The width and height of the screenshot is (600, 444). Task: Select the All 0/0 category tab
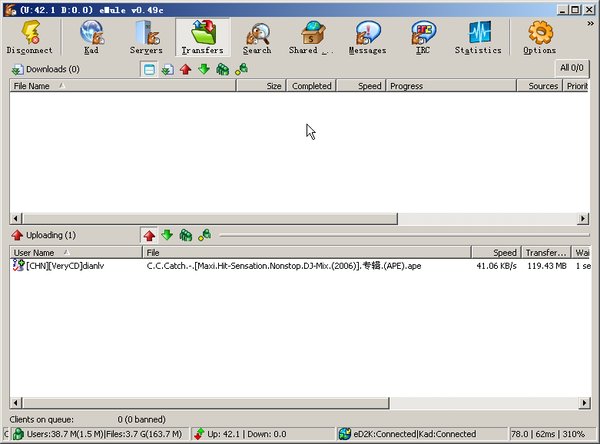click(572, 68)
